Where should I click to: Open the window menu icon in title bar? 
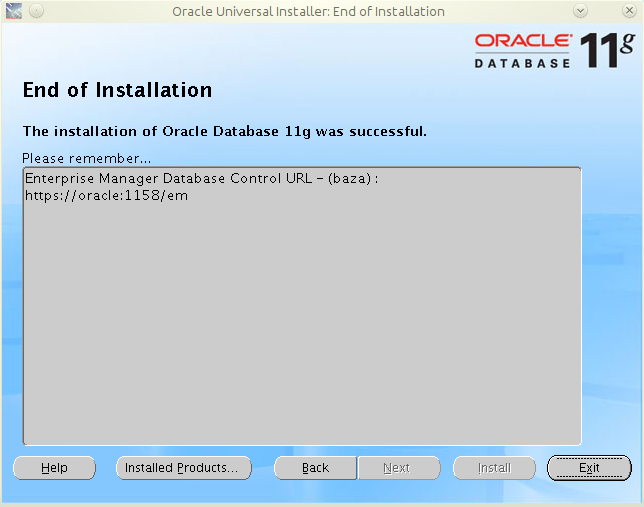14,11
